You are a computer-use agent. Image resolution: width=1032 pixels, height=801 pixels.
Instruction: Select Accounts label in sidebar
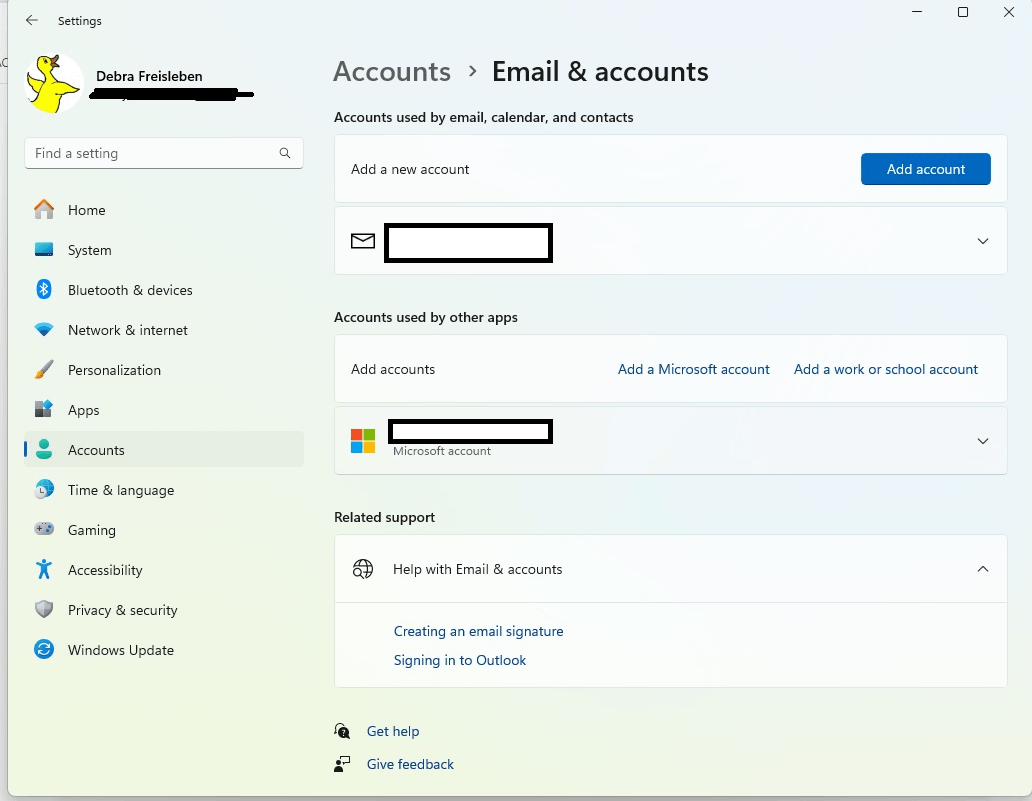96,450
